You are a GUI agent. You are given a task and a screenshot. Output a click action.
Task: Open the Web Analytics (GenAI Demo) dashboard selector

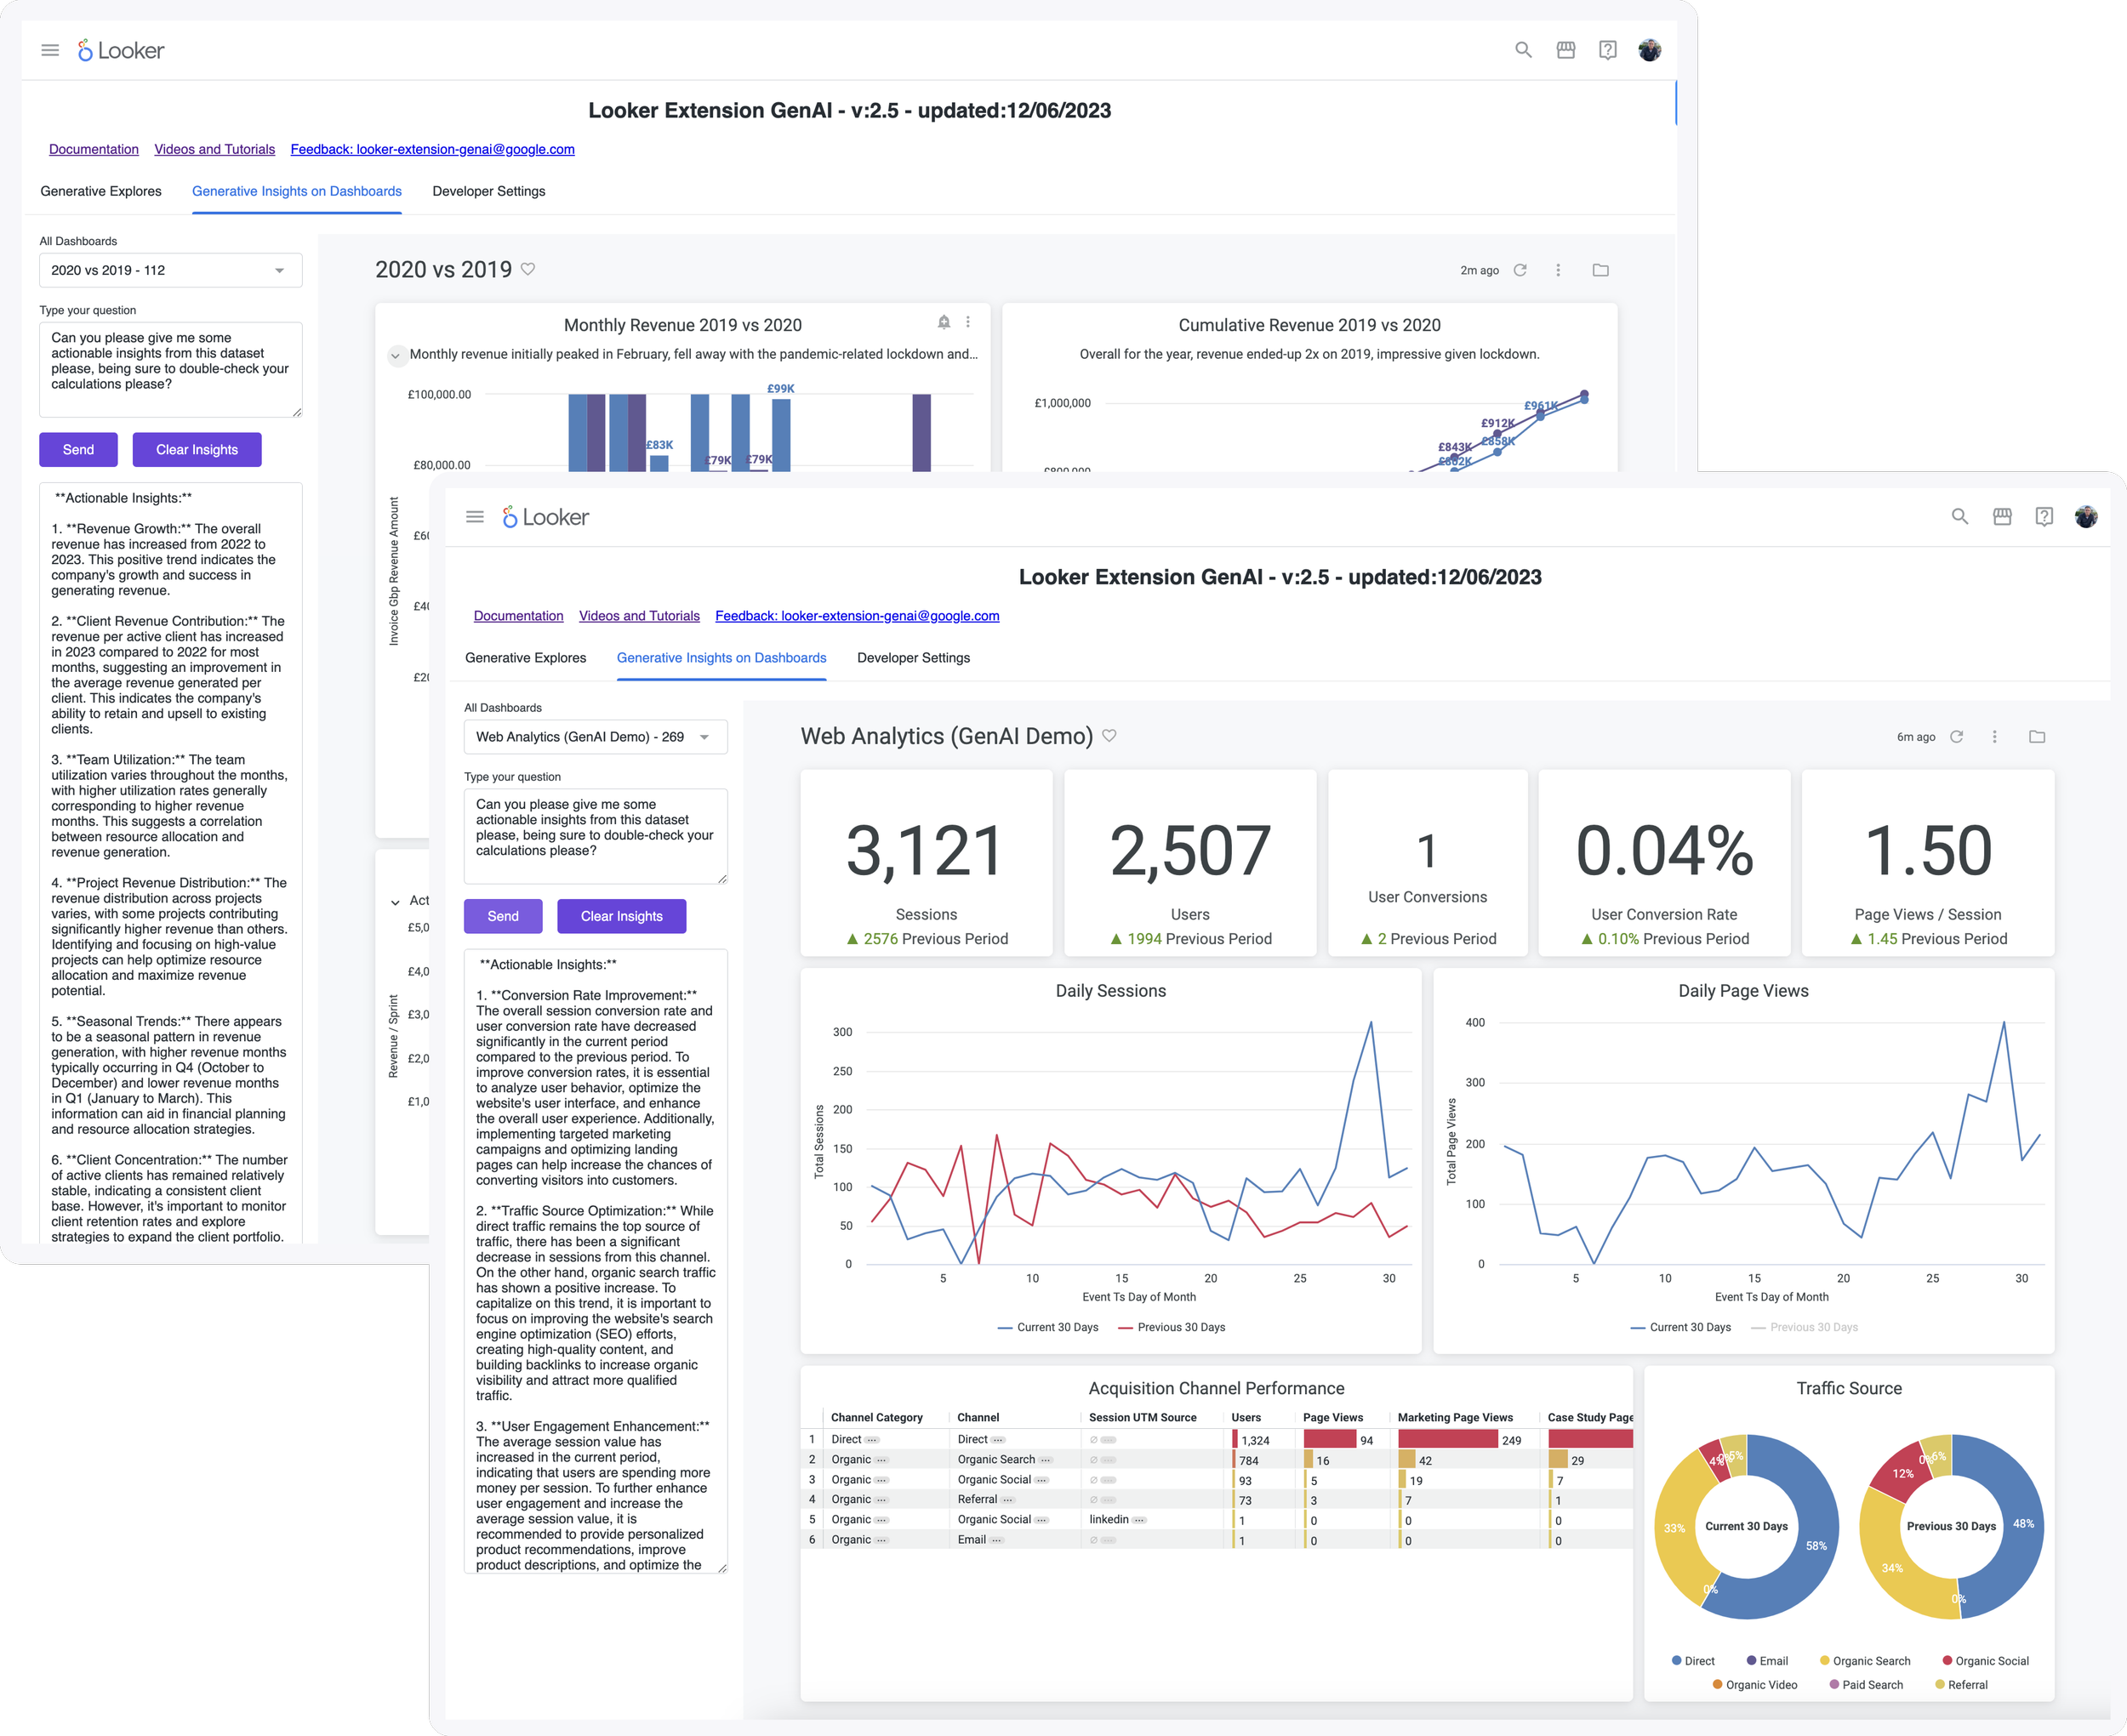coord(596,737)
